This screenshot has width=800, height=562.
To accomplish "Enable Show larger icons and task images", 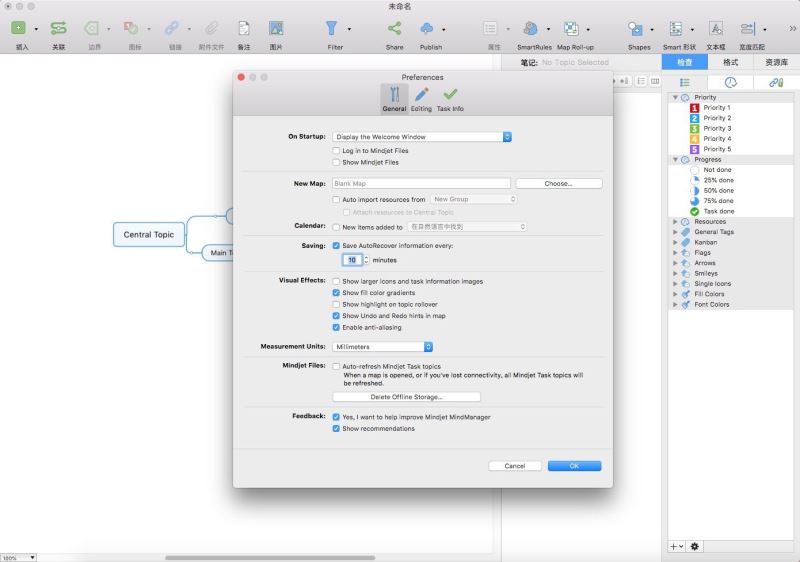I will tap(336, 281).
